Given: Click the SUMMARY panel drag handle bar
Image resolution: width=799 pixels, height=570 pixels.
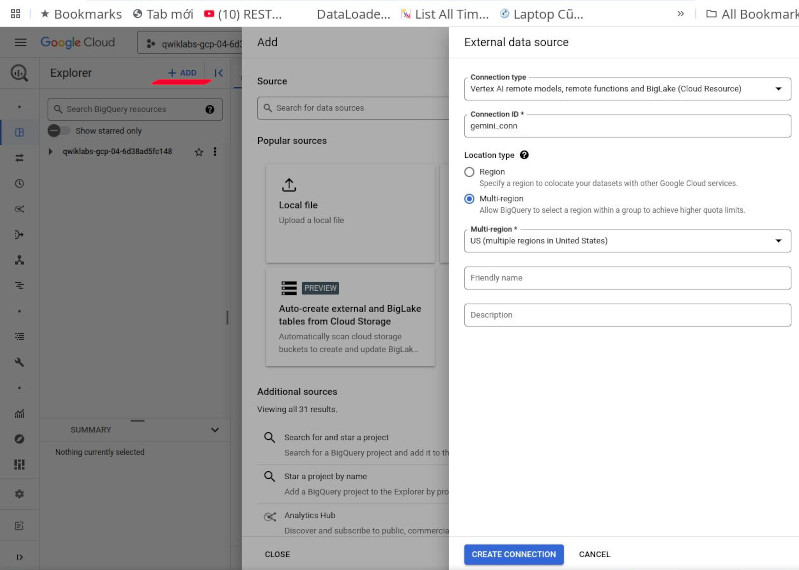Looking at the screenshot, I should pyautogui.click(x=138, y=421).
